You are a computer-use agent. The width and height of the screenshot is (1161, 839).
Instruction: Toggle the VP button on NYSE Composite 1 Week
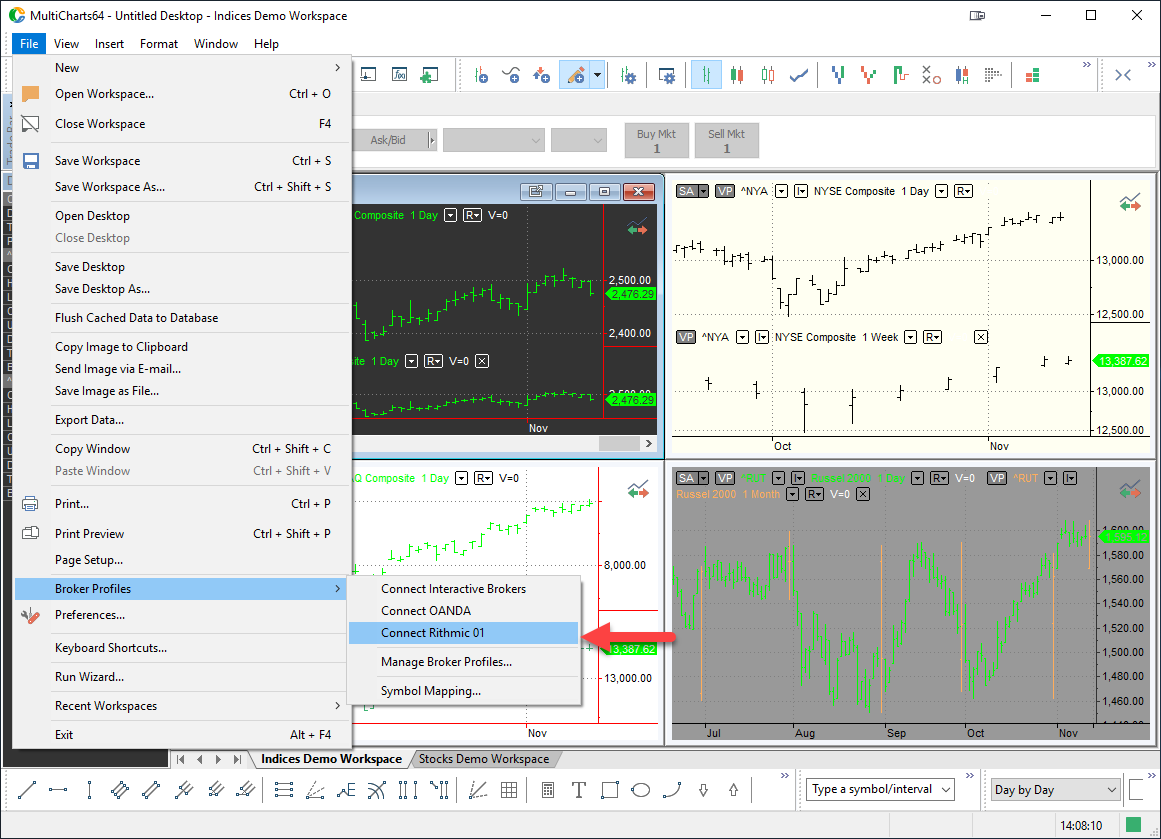pos(685,337)
